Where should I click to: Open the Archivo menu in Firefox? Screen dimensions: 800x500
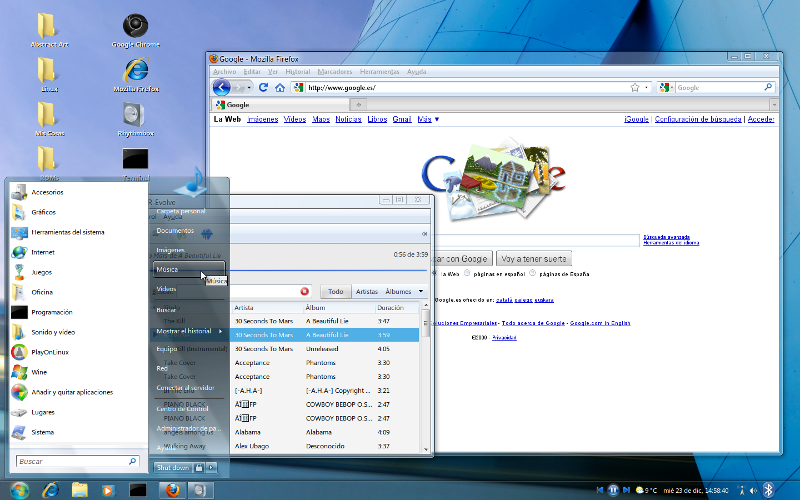224,71
